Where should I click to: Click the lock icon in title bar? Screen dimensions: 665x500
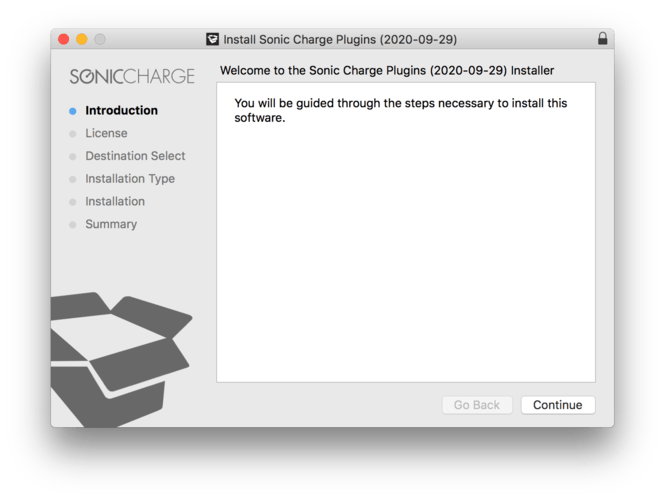602,39
